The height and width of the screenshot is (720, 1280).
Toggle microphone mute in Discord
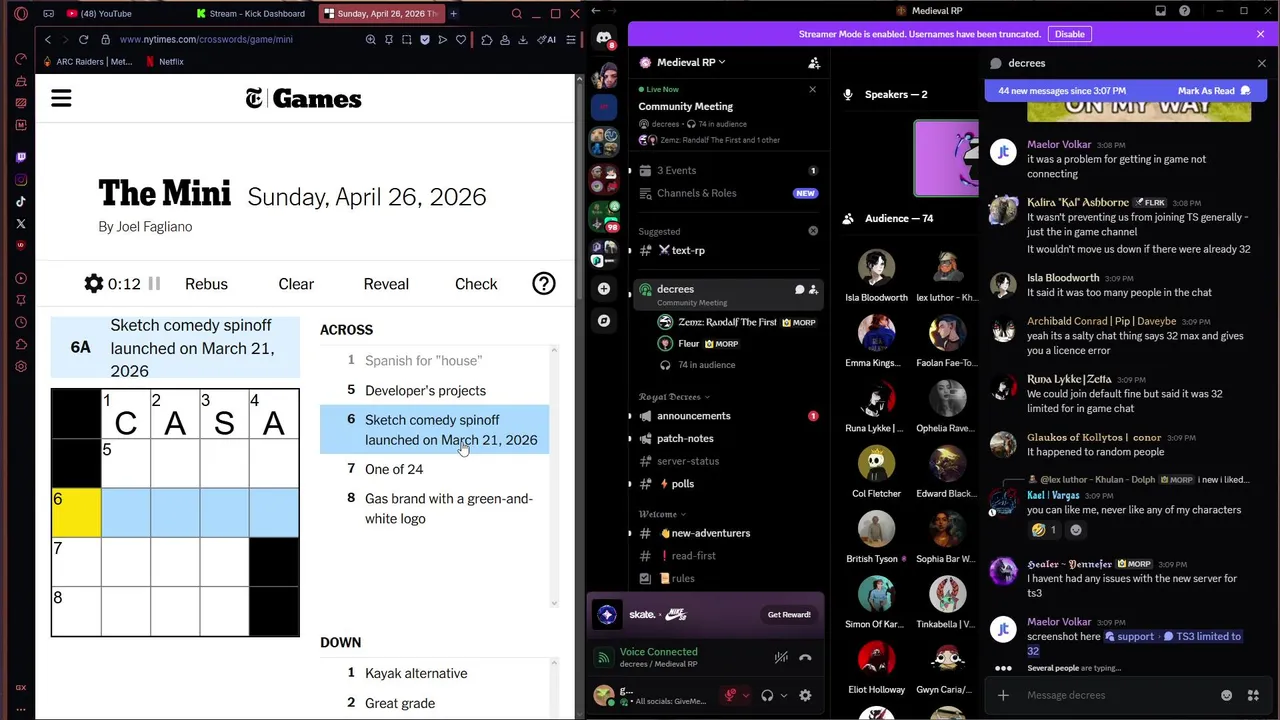(730, 695)
